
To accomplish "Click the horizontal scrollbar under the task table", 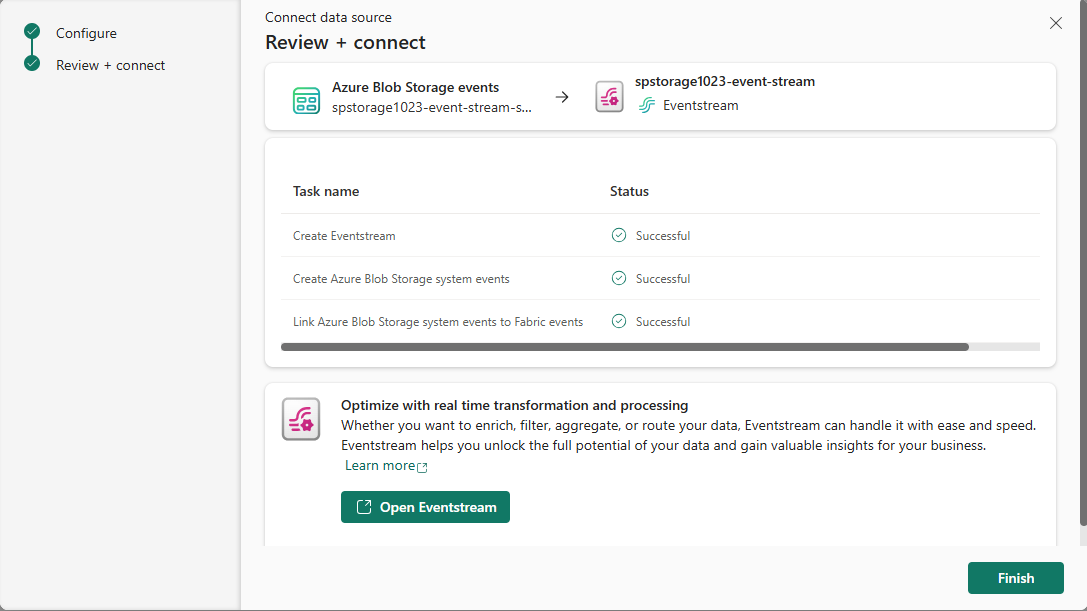I will pos(625,347).
